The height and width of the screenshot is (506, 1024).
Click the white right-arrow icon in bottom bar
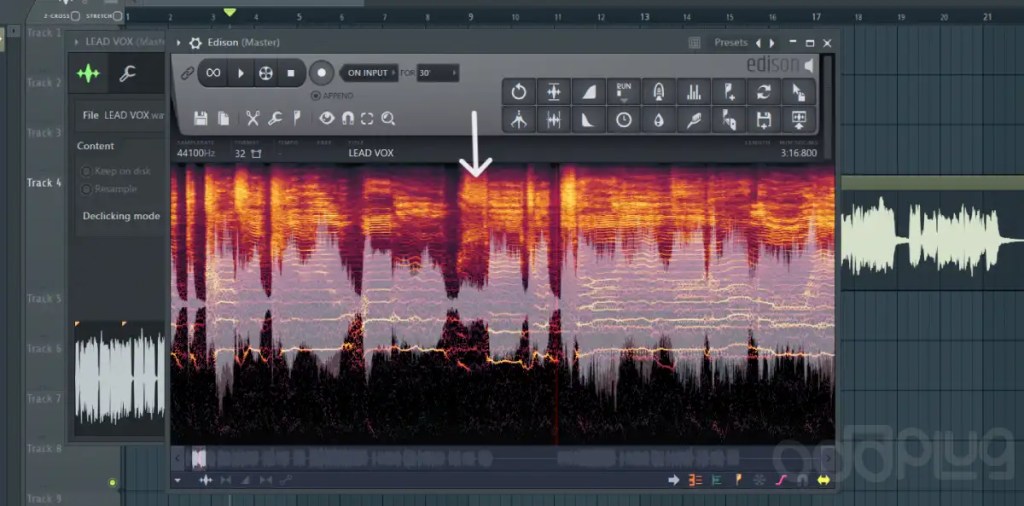click(673, 481)
